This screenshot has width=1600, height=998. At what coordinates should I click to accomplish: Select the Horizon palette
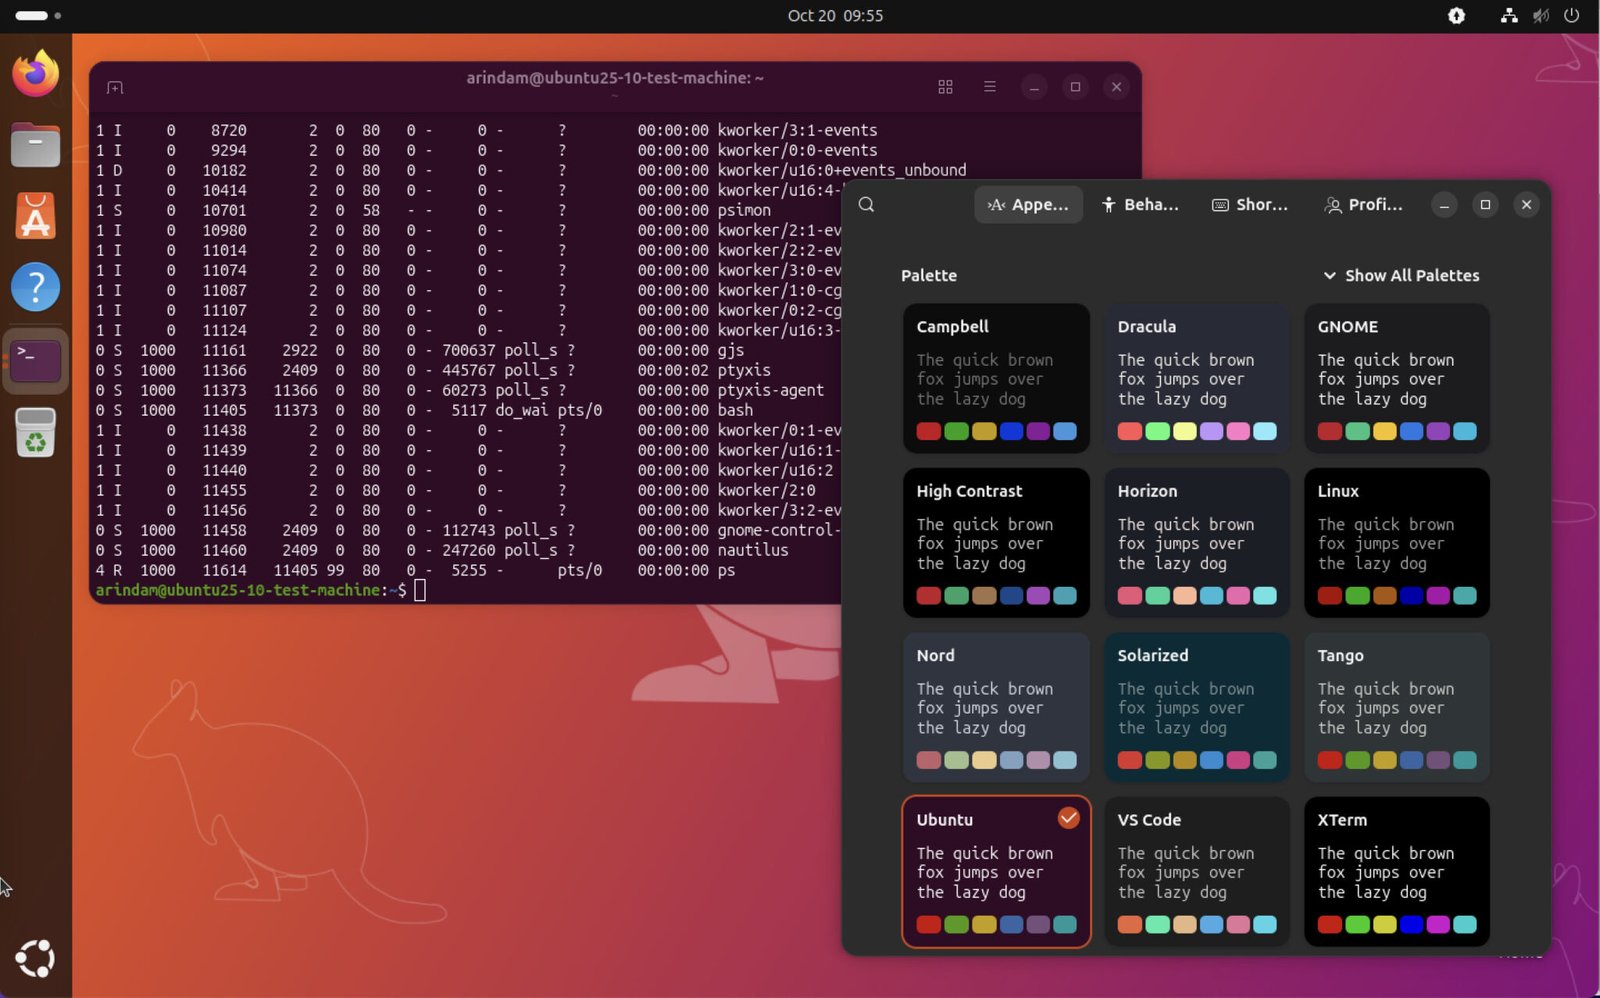coord(1197,543)
